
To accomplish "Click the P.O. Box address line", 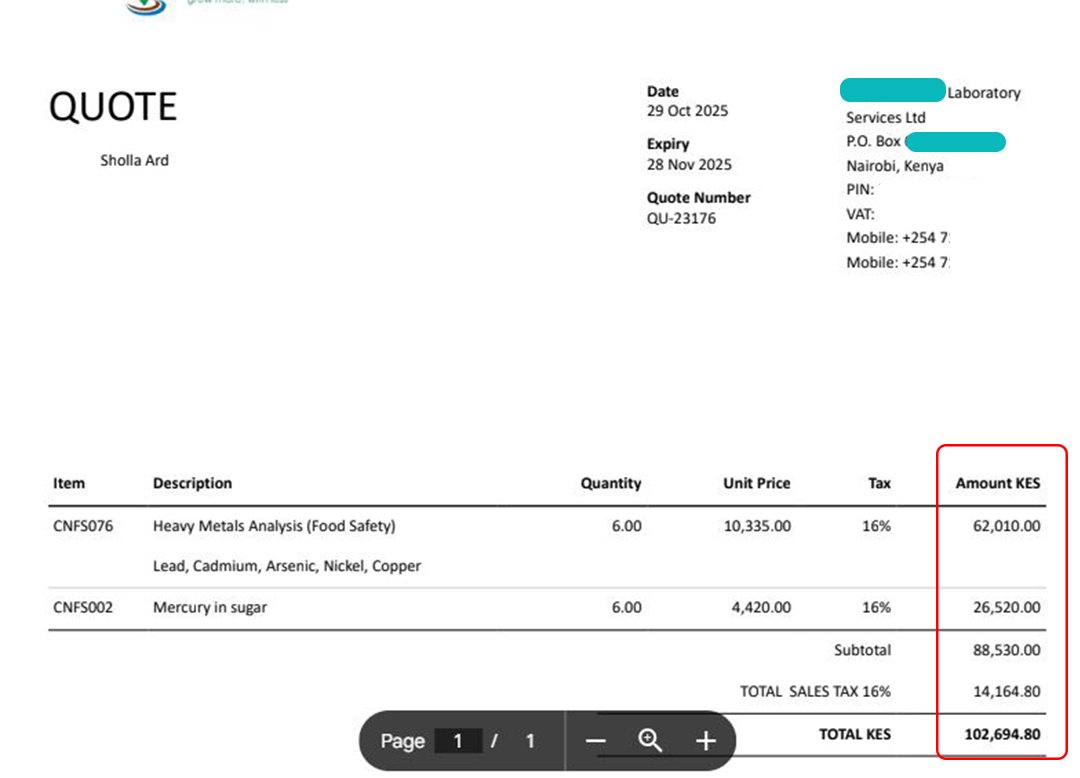I will (925, 142).
